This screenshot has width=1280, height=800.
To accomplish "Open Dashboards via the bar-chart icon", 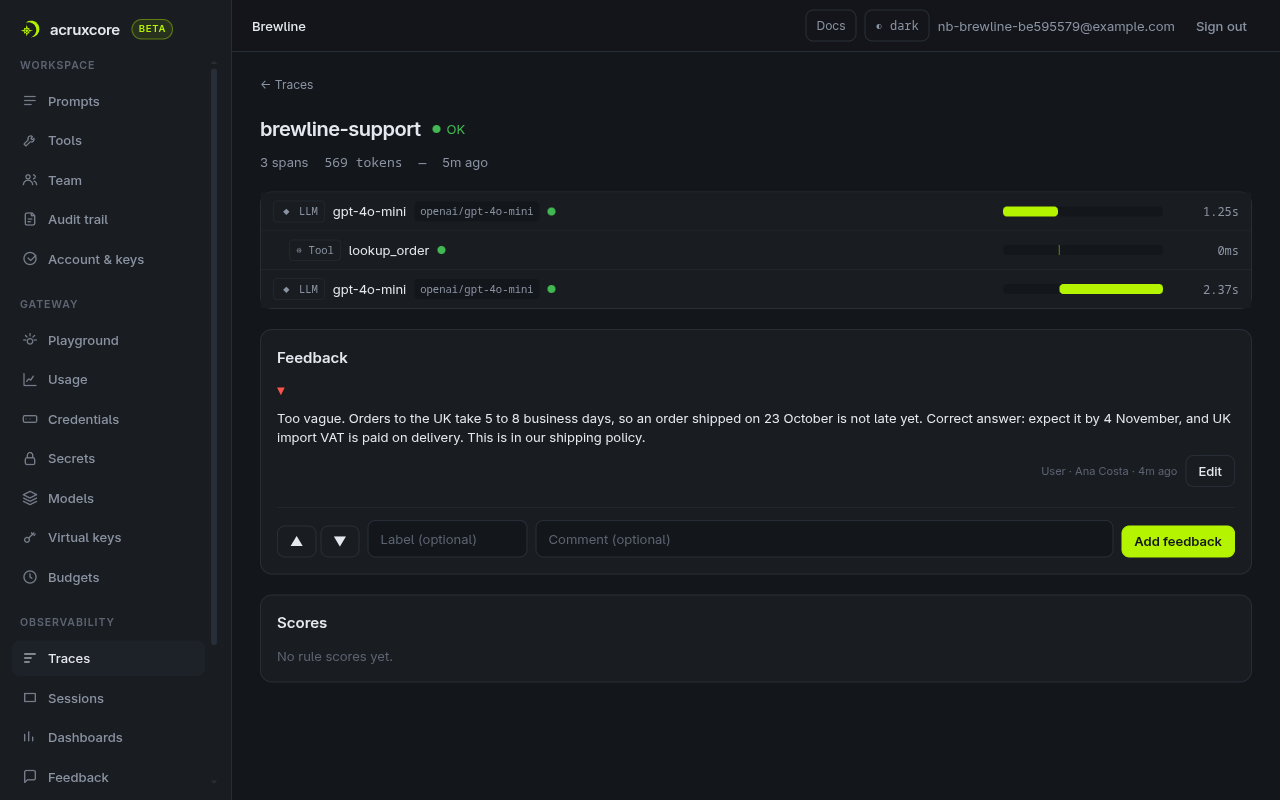I will click(x=30, y=737).
